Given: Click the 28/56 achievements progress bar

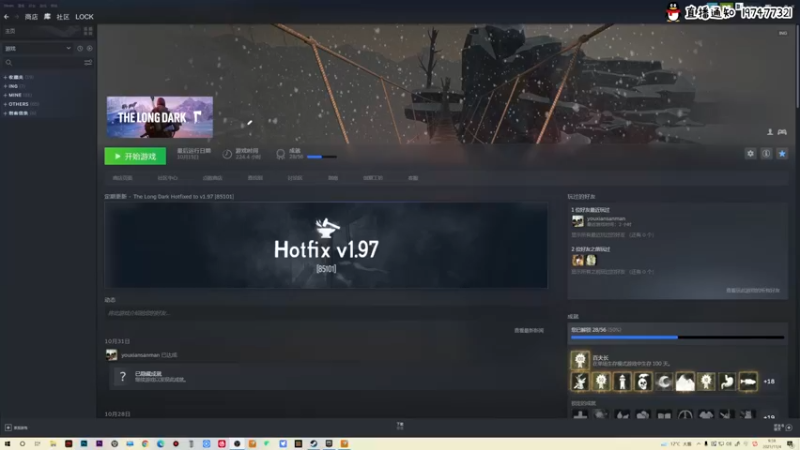Looking at the screenshot, I should (677, 337).
